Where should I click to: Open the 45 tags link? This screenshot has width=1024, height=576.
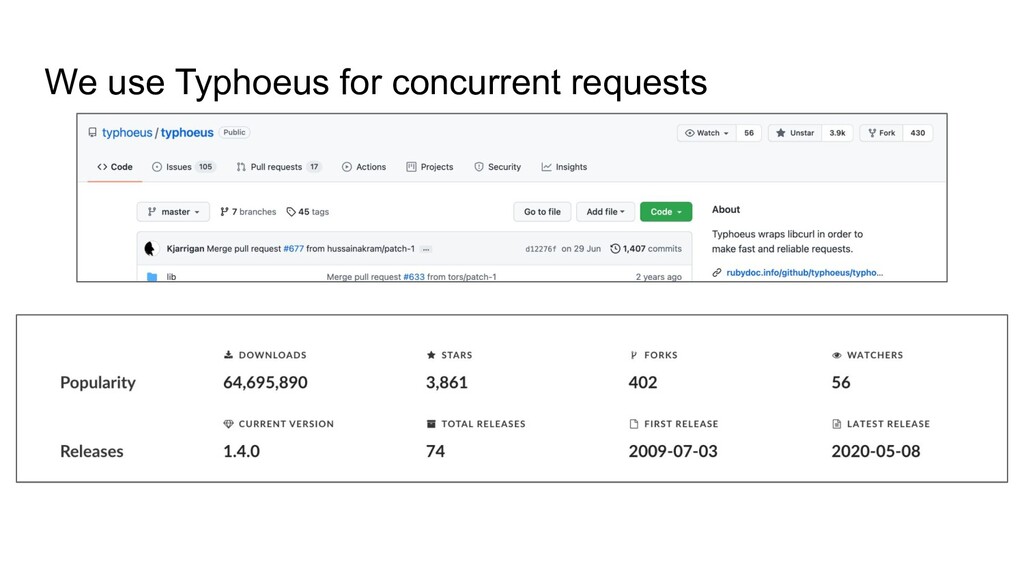click(308, 212)
